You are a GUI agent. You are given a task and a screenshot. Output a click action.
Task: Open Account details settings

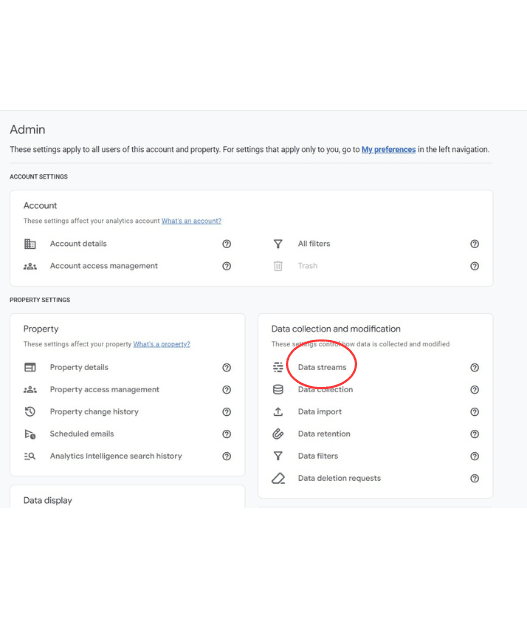click(78, 244)
